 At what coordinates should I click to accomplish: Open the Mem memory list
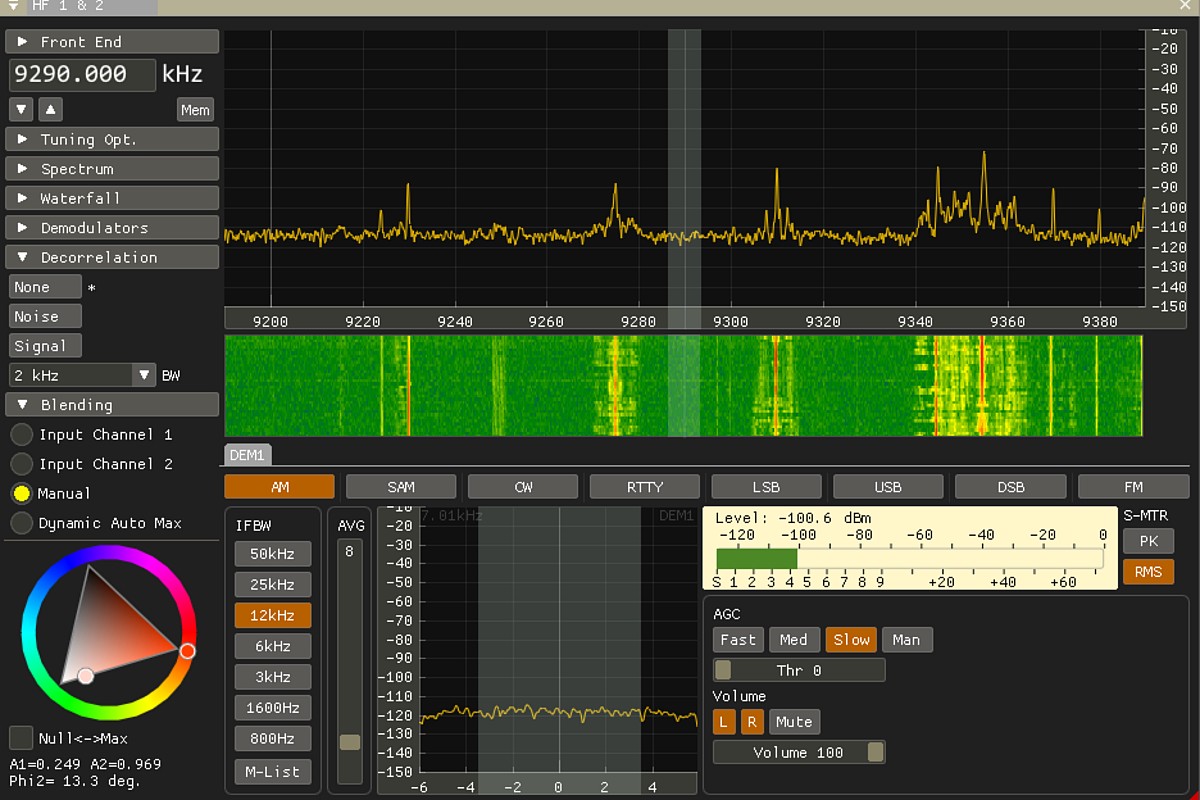tap(195, 109)
